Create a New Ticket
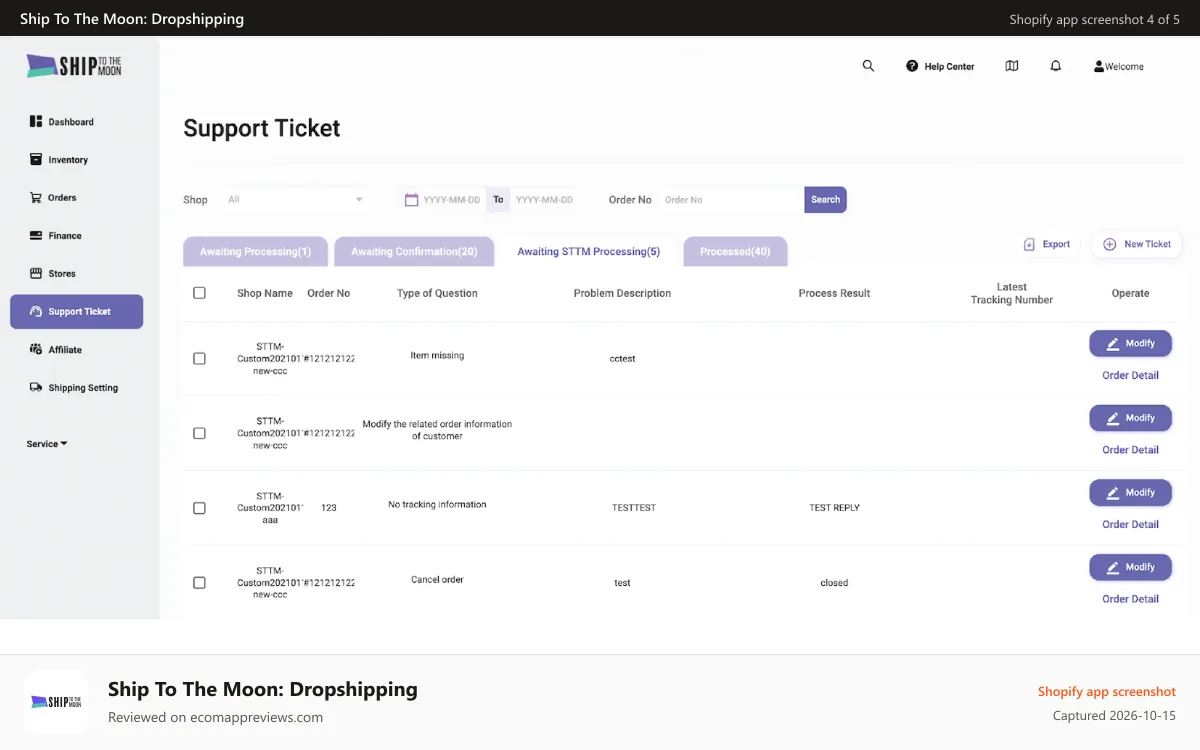This screenshot has width=1200, height=750. point(1137,244)
